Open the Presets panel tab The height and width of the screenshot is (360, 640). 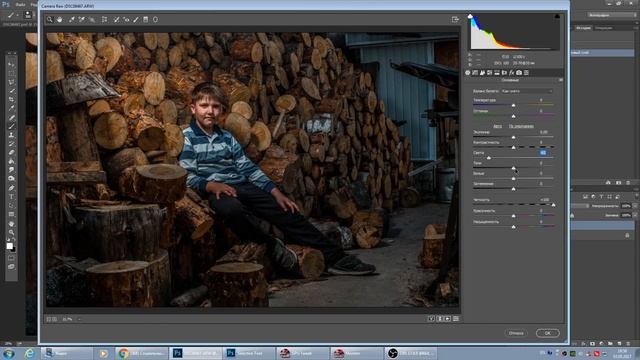(x=527, y=73)
